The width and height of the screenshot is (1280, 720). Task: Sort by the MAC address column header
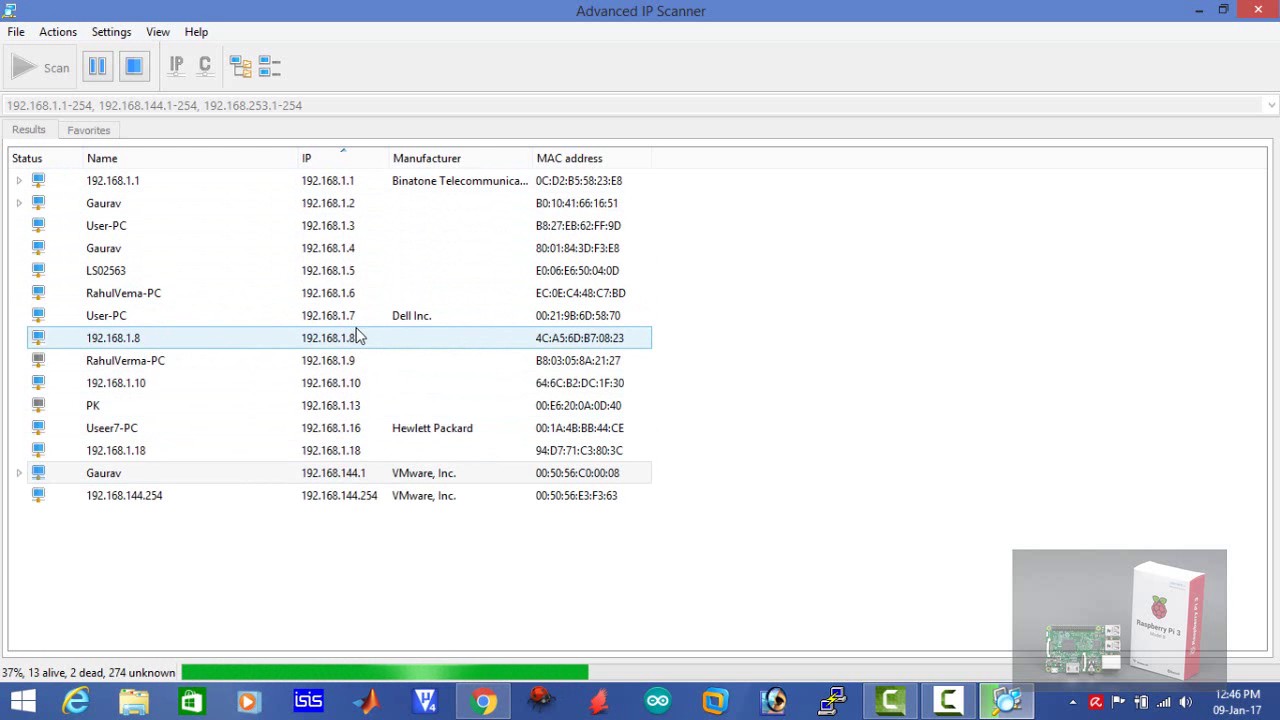[x=592, y=158]
